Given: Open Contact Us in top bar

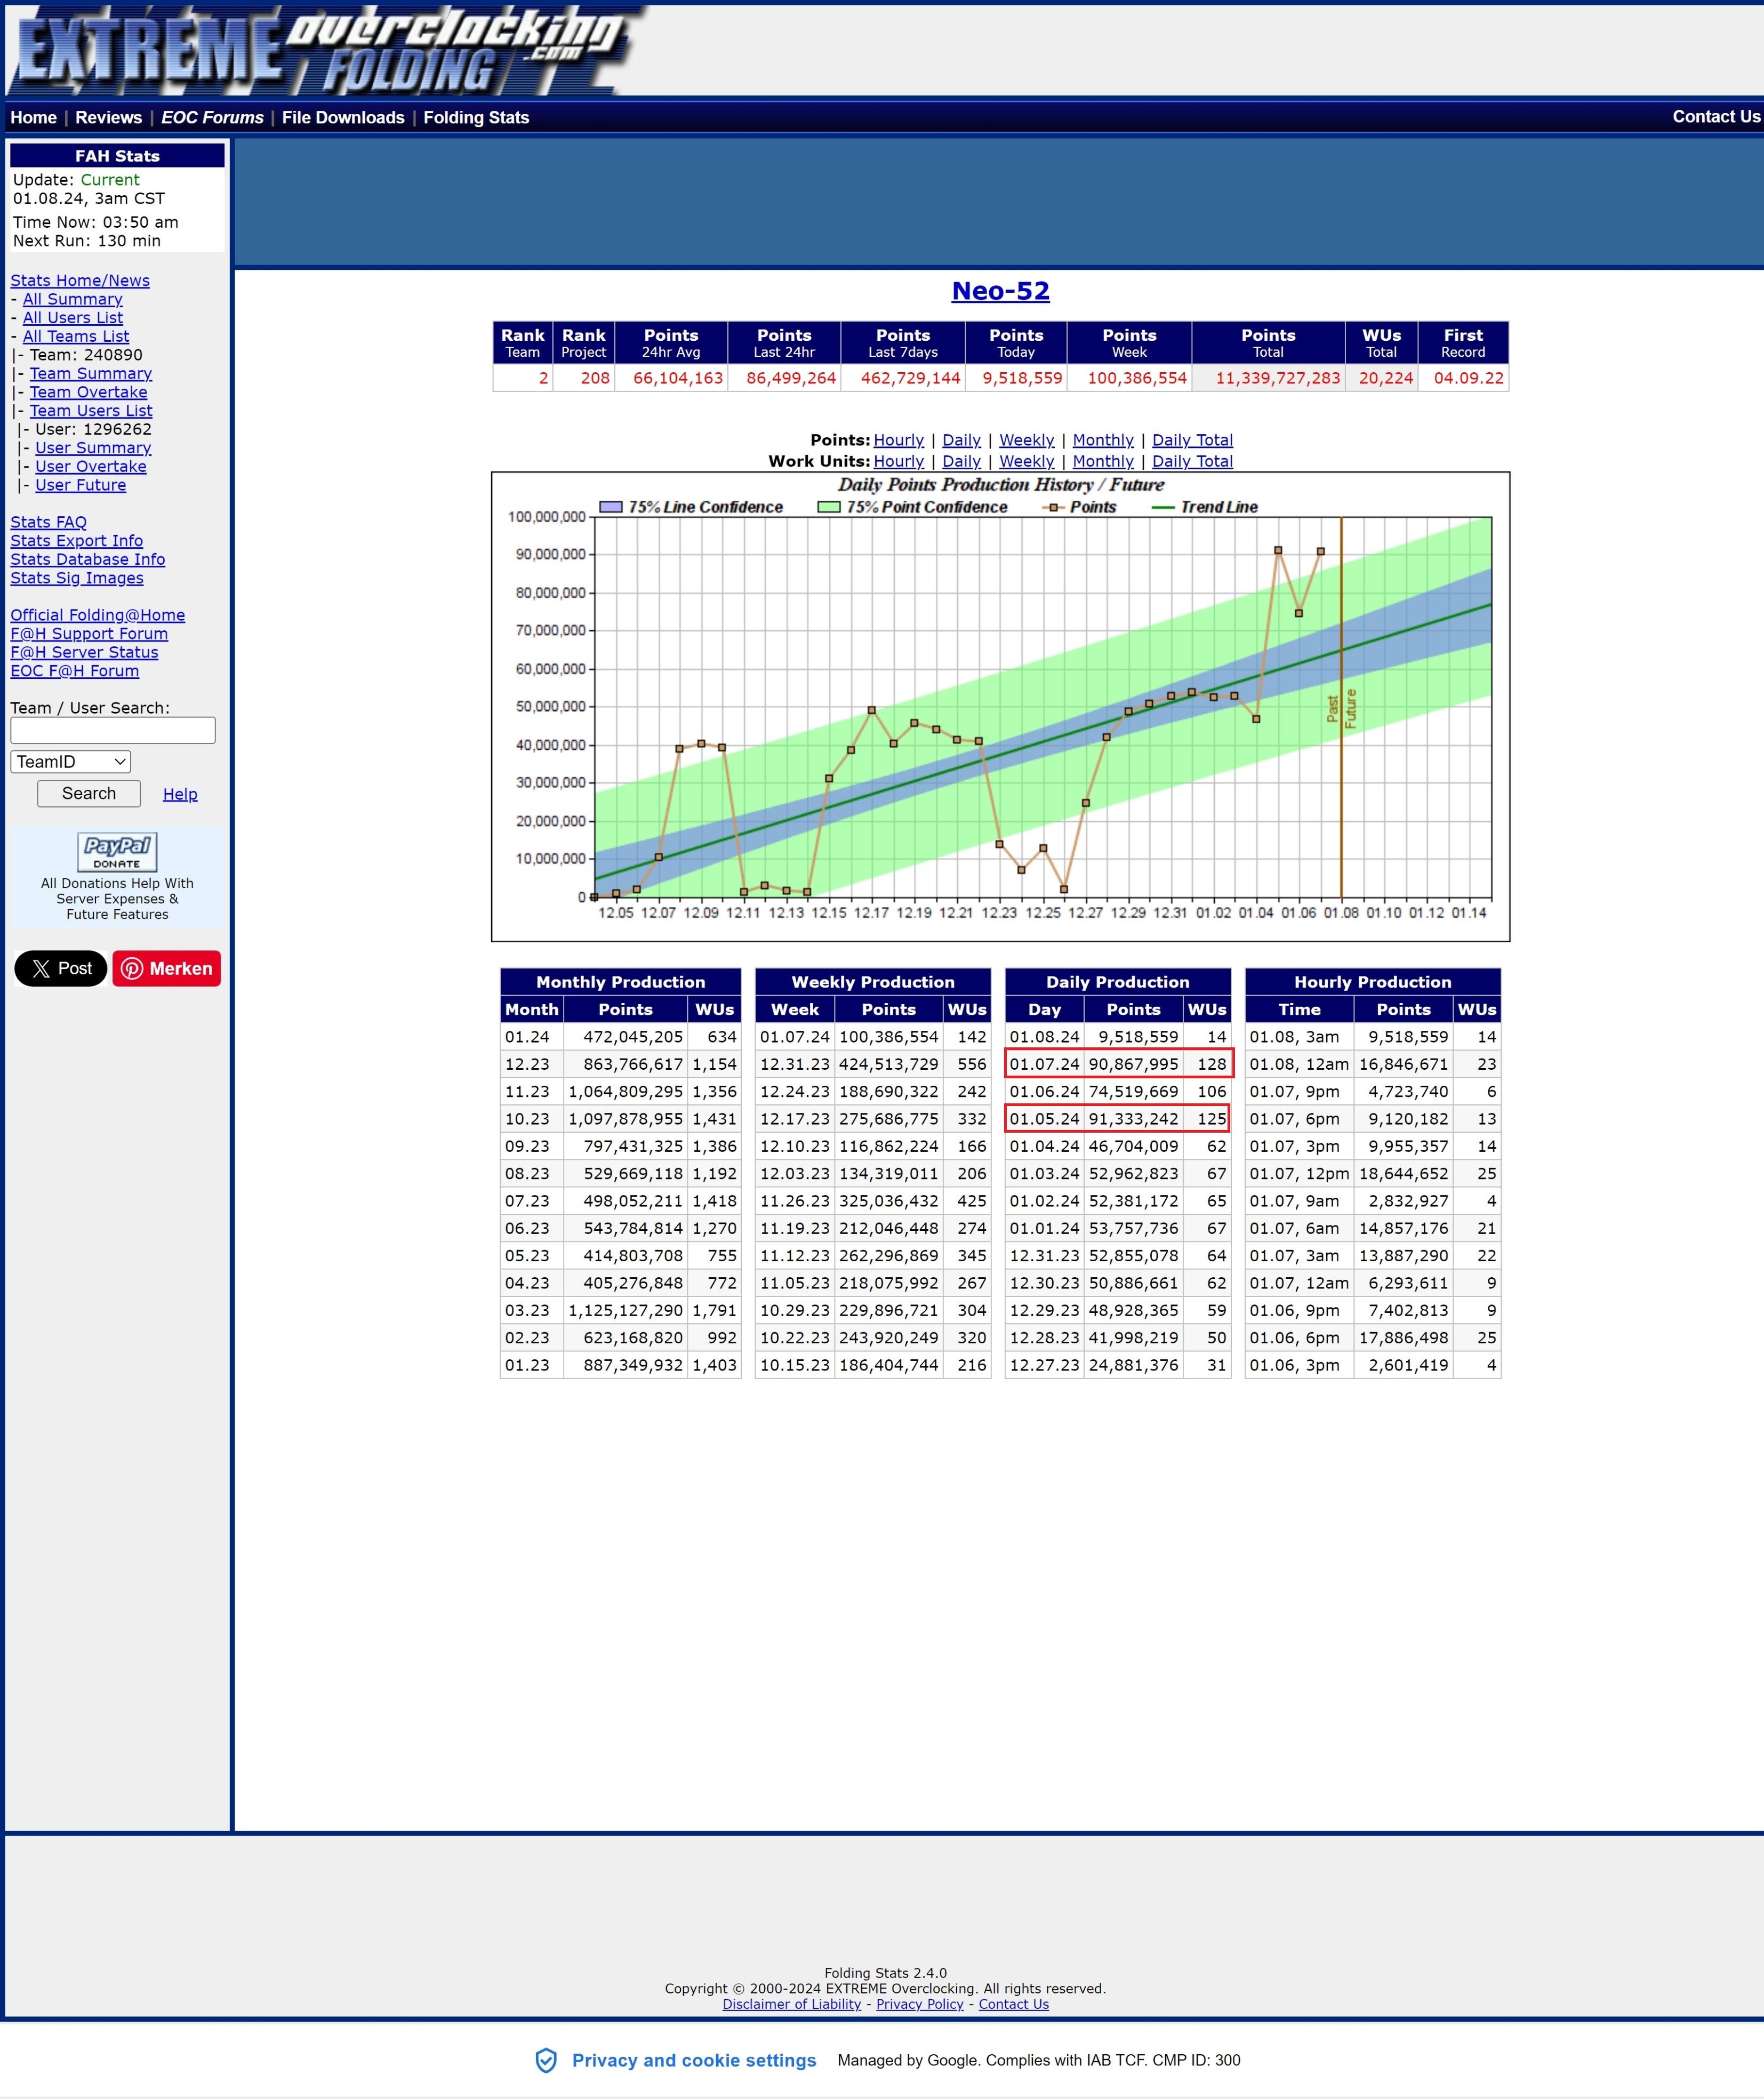Looking at the screenshot, I should tap(1716, 116).
